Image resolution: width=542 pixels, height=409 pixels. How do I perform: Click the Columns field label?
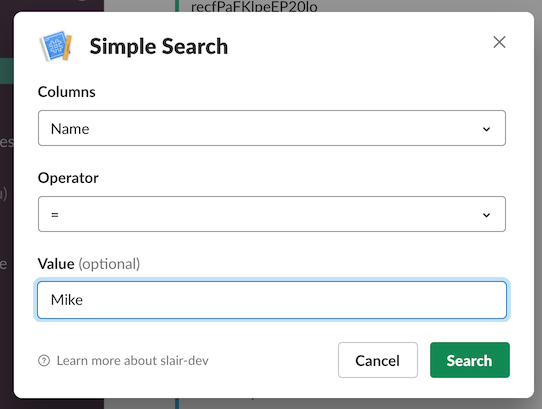click(66, 92)
